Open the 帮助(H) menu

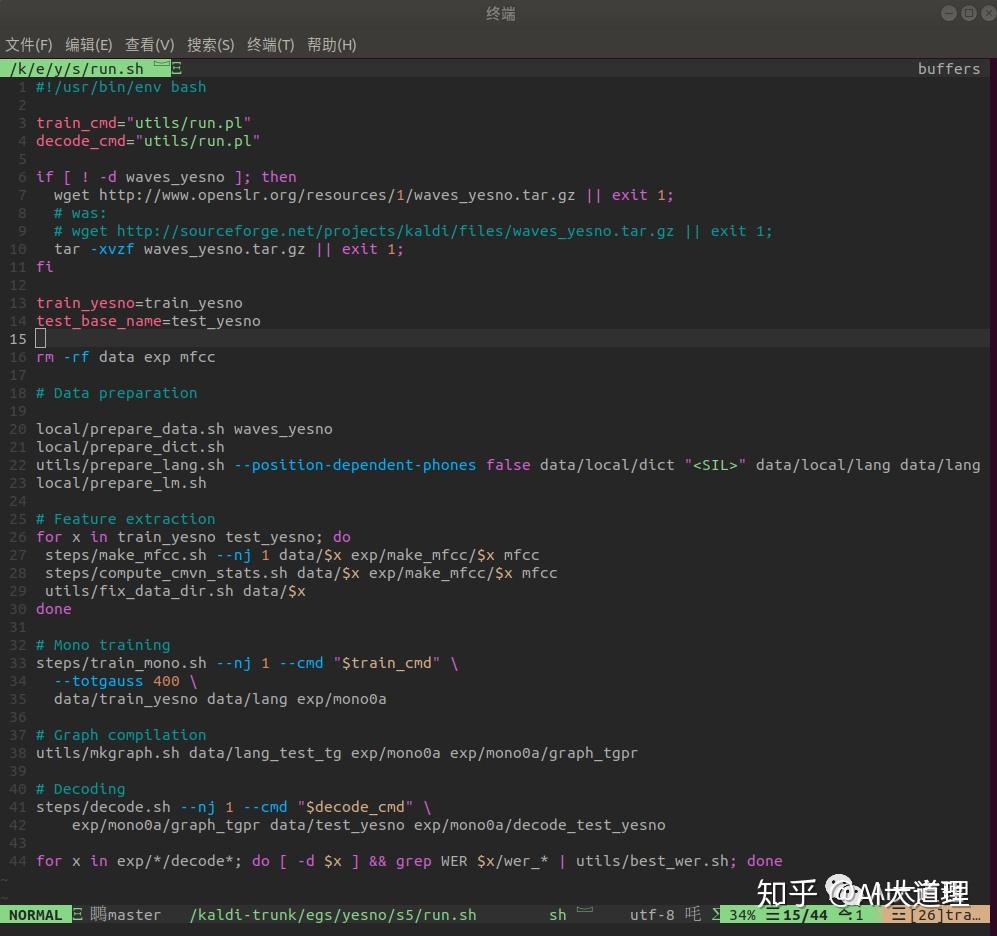pyautogui.click(x=331, y=45)
